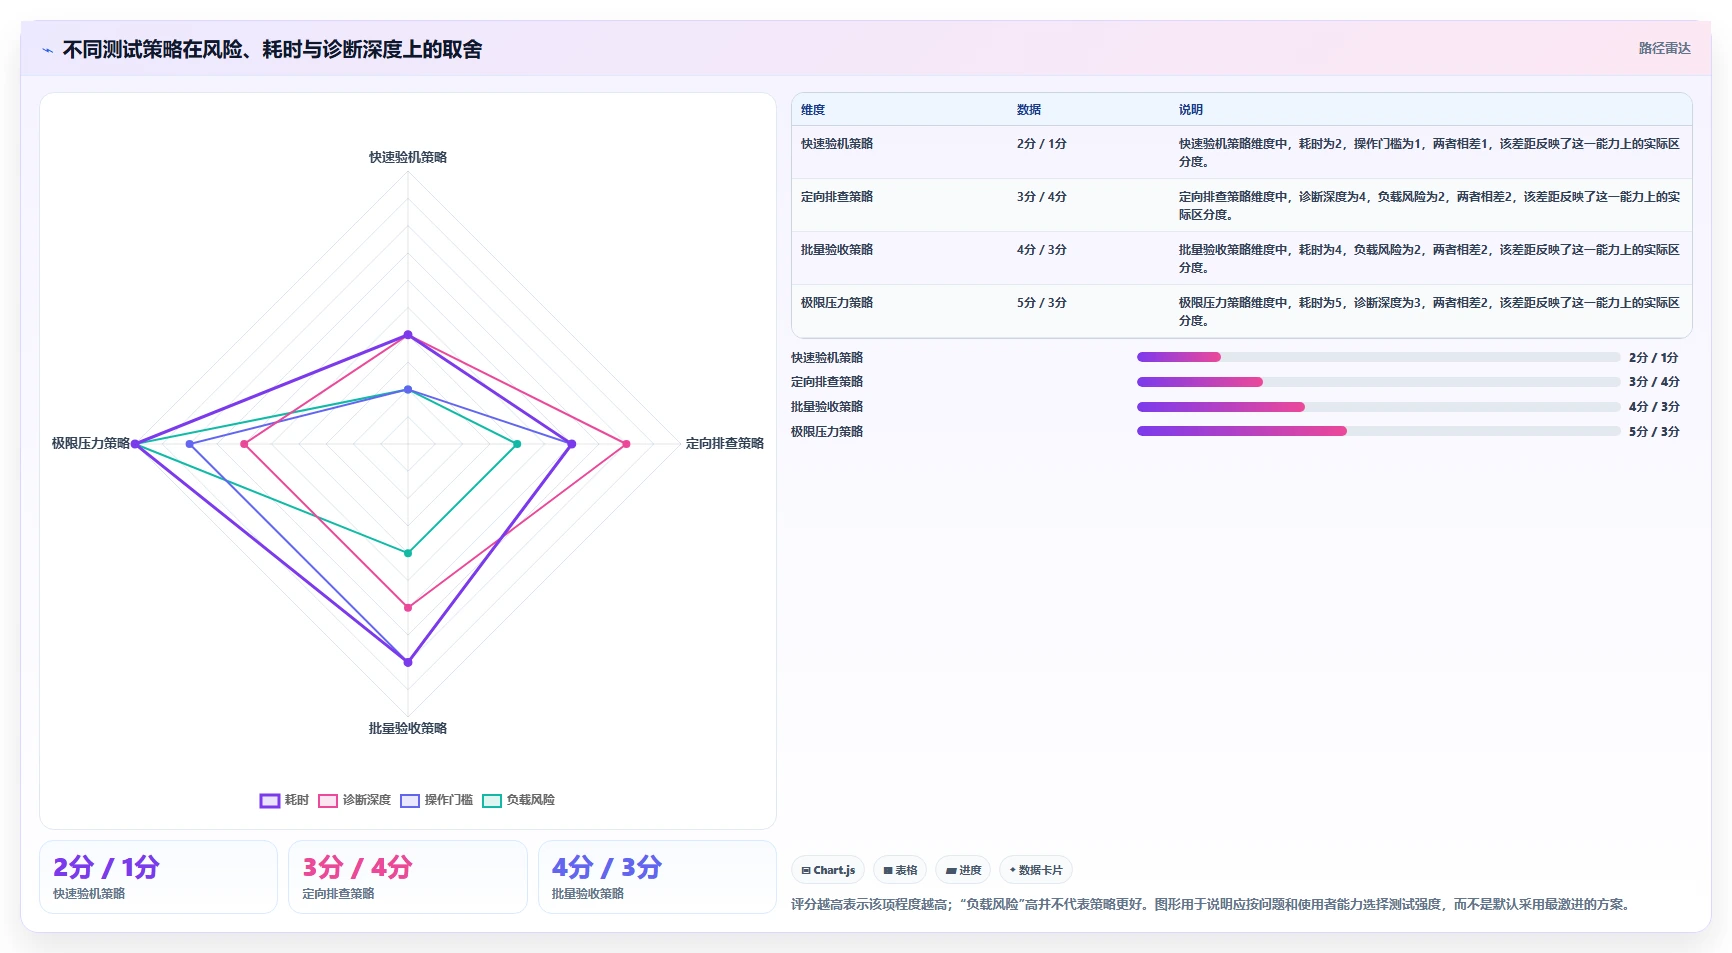
Task: Click the 快速验机策略 radar axis label
Action: coord(408,157)
